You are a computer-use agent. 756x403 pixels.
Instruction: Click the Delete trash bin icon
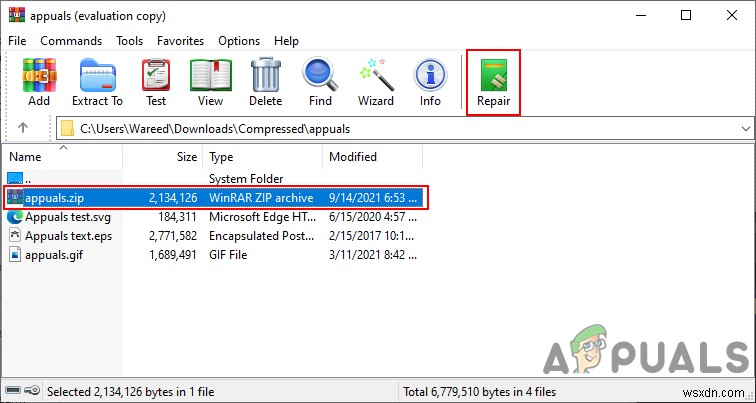click(266, 75)
